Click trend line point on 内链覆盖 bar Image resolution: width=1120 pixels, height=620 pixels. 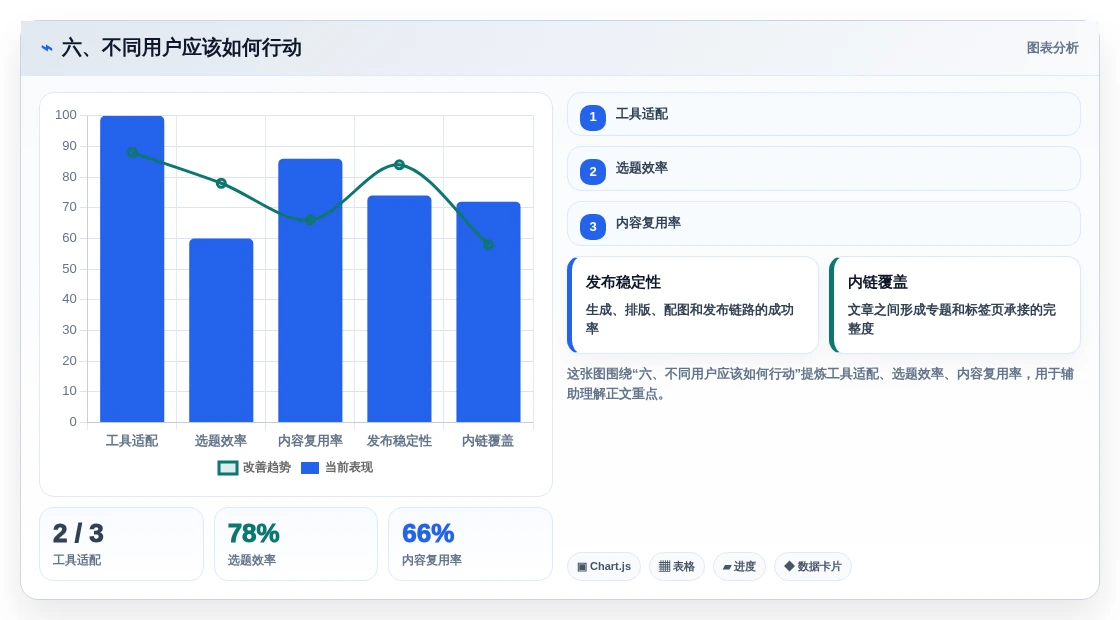point(489,244)
